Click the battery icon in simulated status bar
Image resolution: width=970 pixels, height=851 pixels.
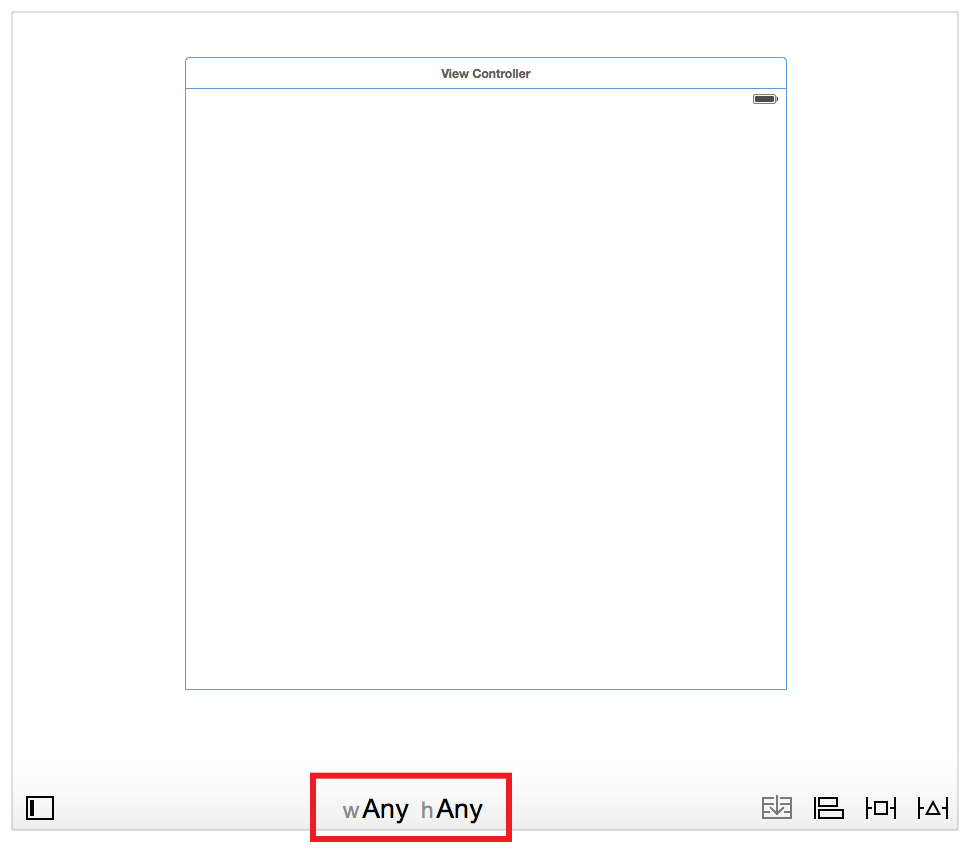tap(764, 99)
